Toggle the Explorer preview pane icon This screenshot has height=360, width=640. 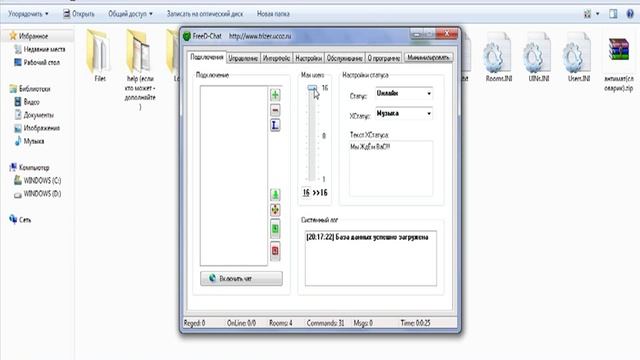click(613, 14)
